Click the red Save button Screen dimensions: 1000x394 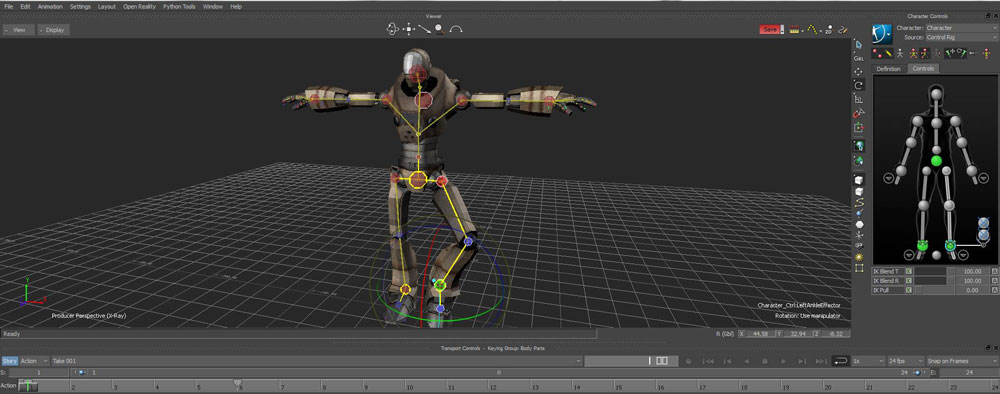pyautogui.click(x=770, y=29)
